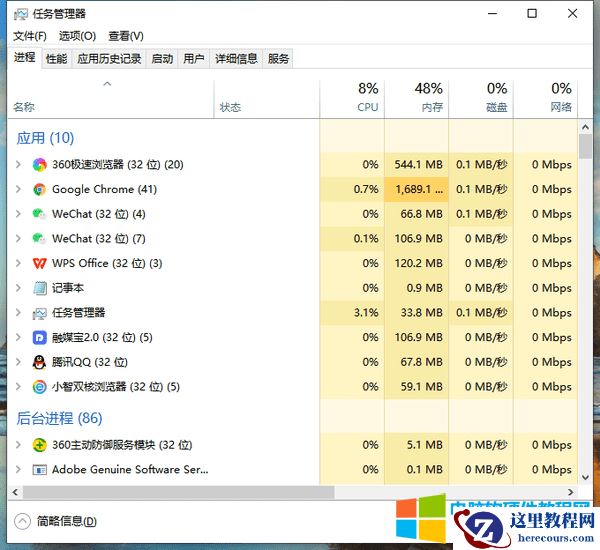Click the Task Manager title bar icon
The image size is (600, 550).
point(21,14)
